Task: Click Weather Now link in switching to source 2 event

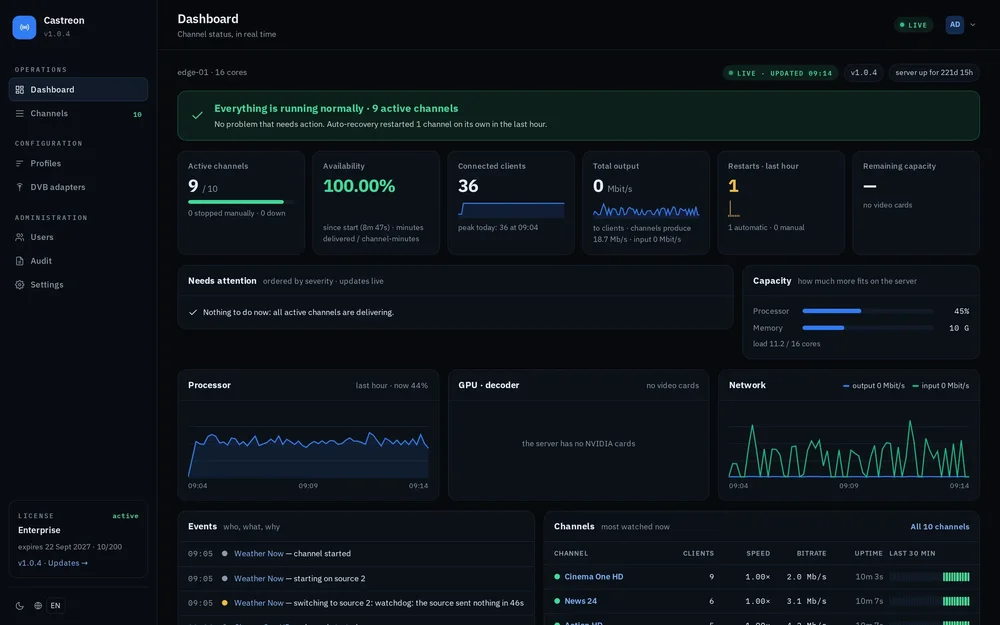Action: [x=258, y=603]
